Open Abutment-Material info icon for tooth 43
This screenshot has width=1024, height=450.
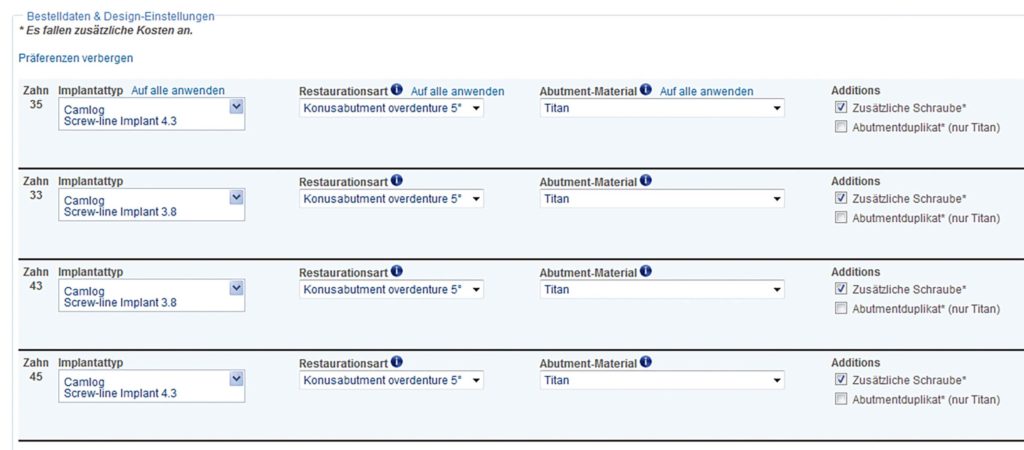(646, 272)
